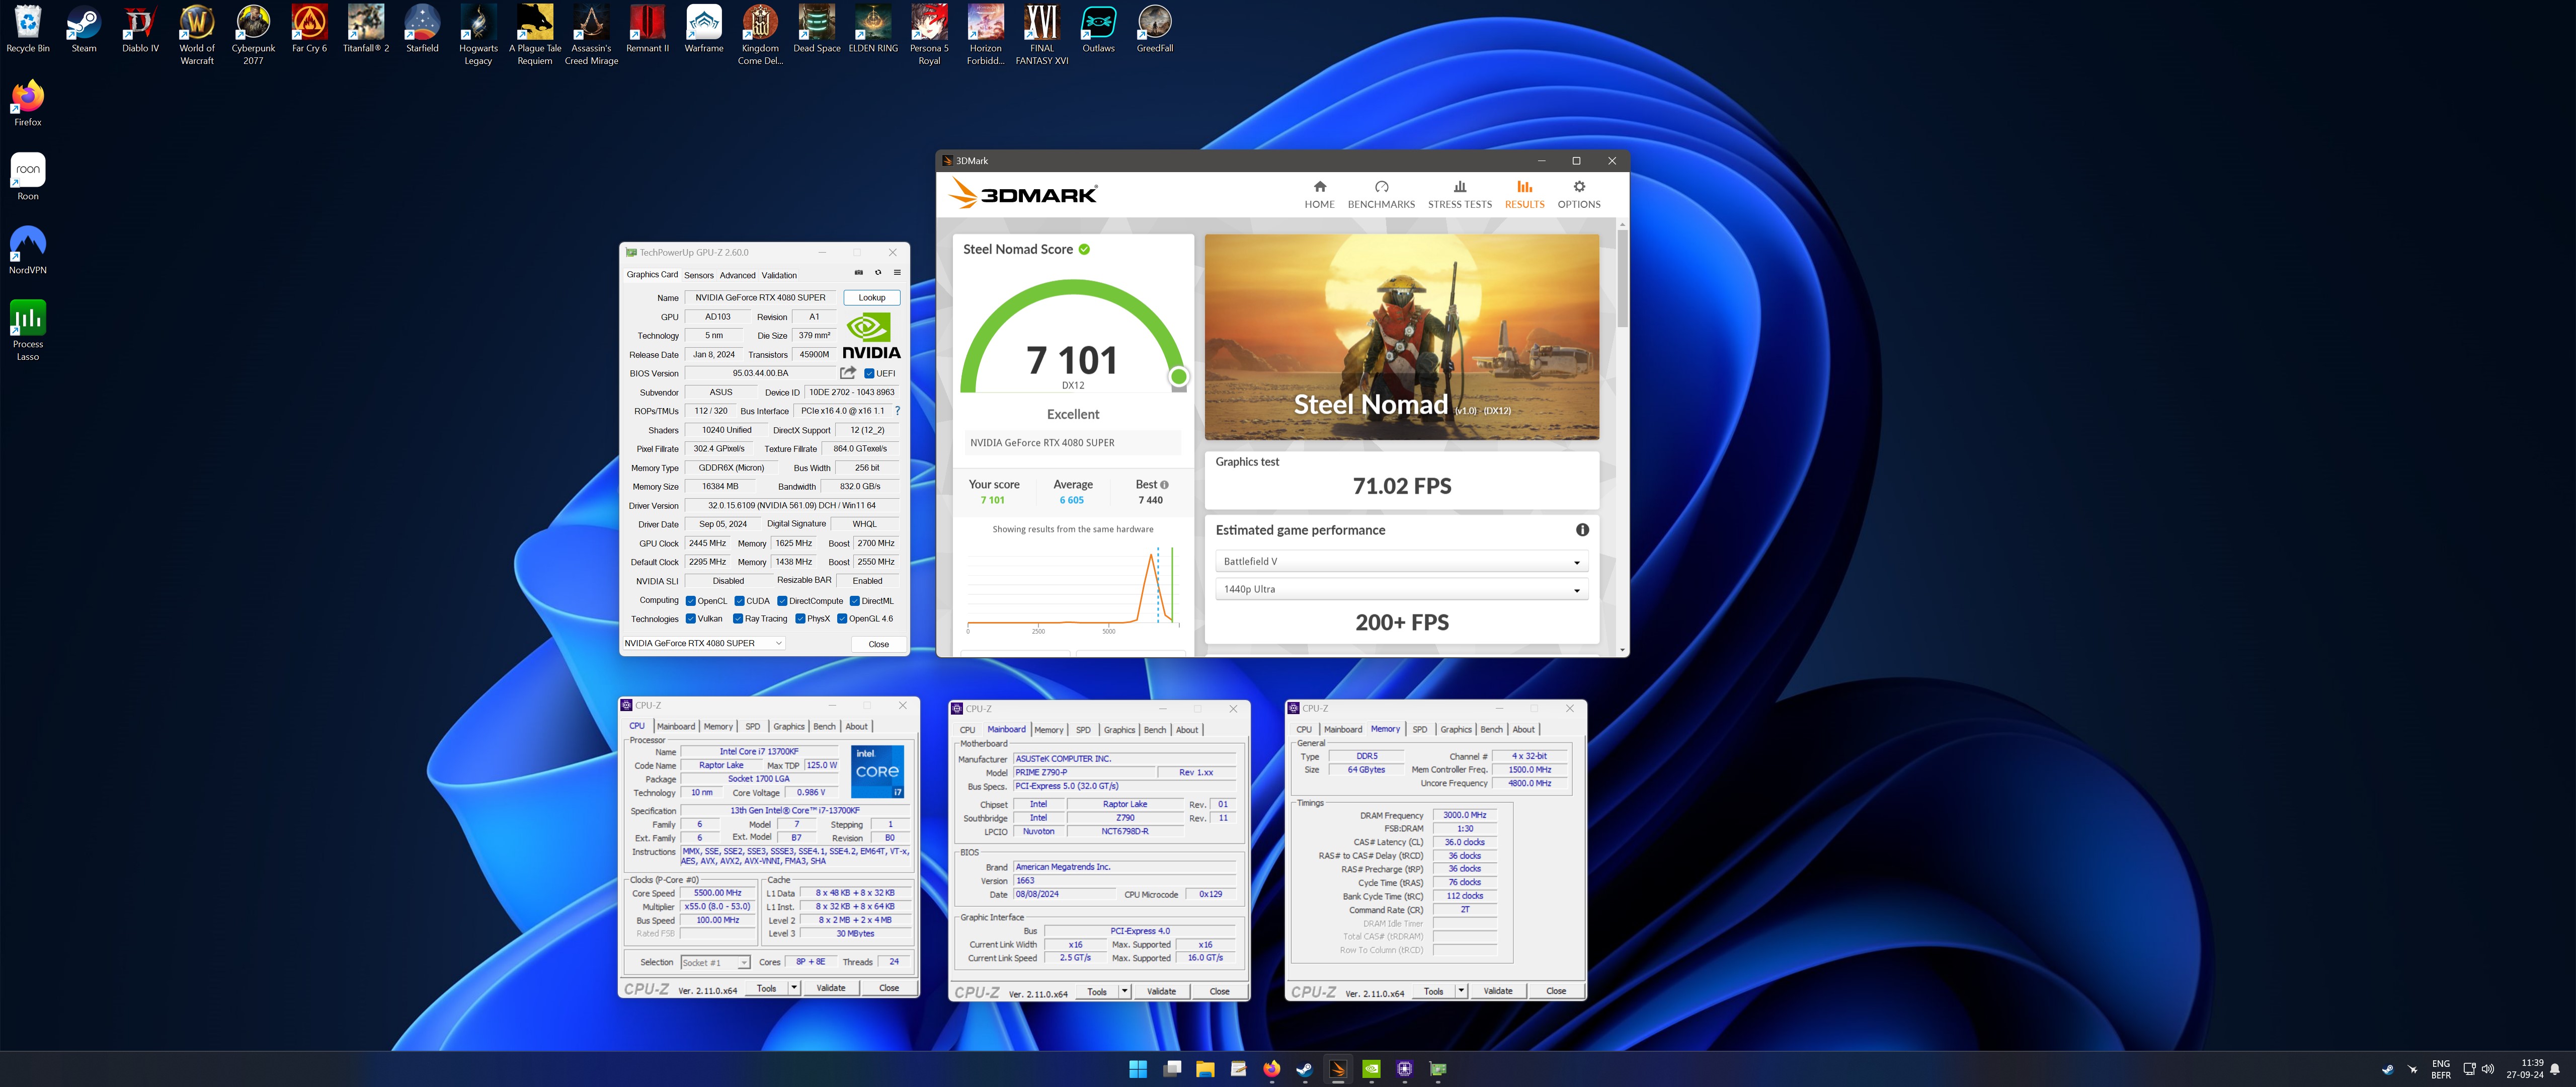Expand Tools arrow in CPU-Z Memory window
The width and height of the screenshot is (2576, 1087).
[x=1461, y=992]
